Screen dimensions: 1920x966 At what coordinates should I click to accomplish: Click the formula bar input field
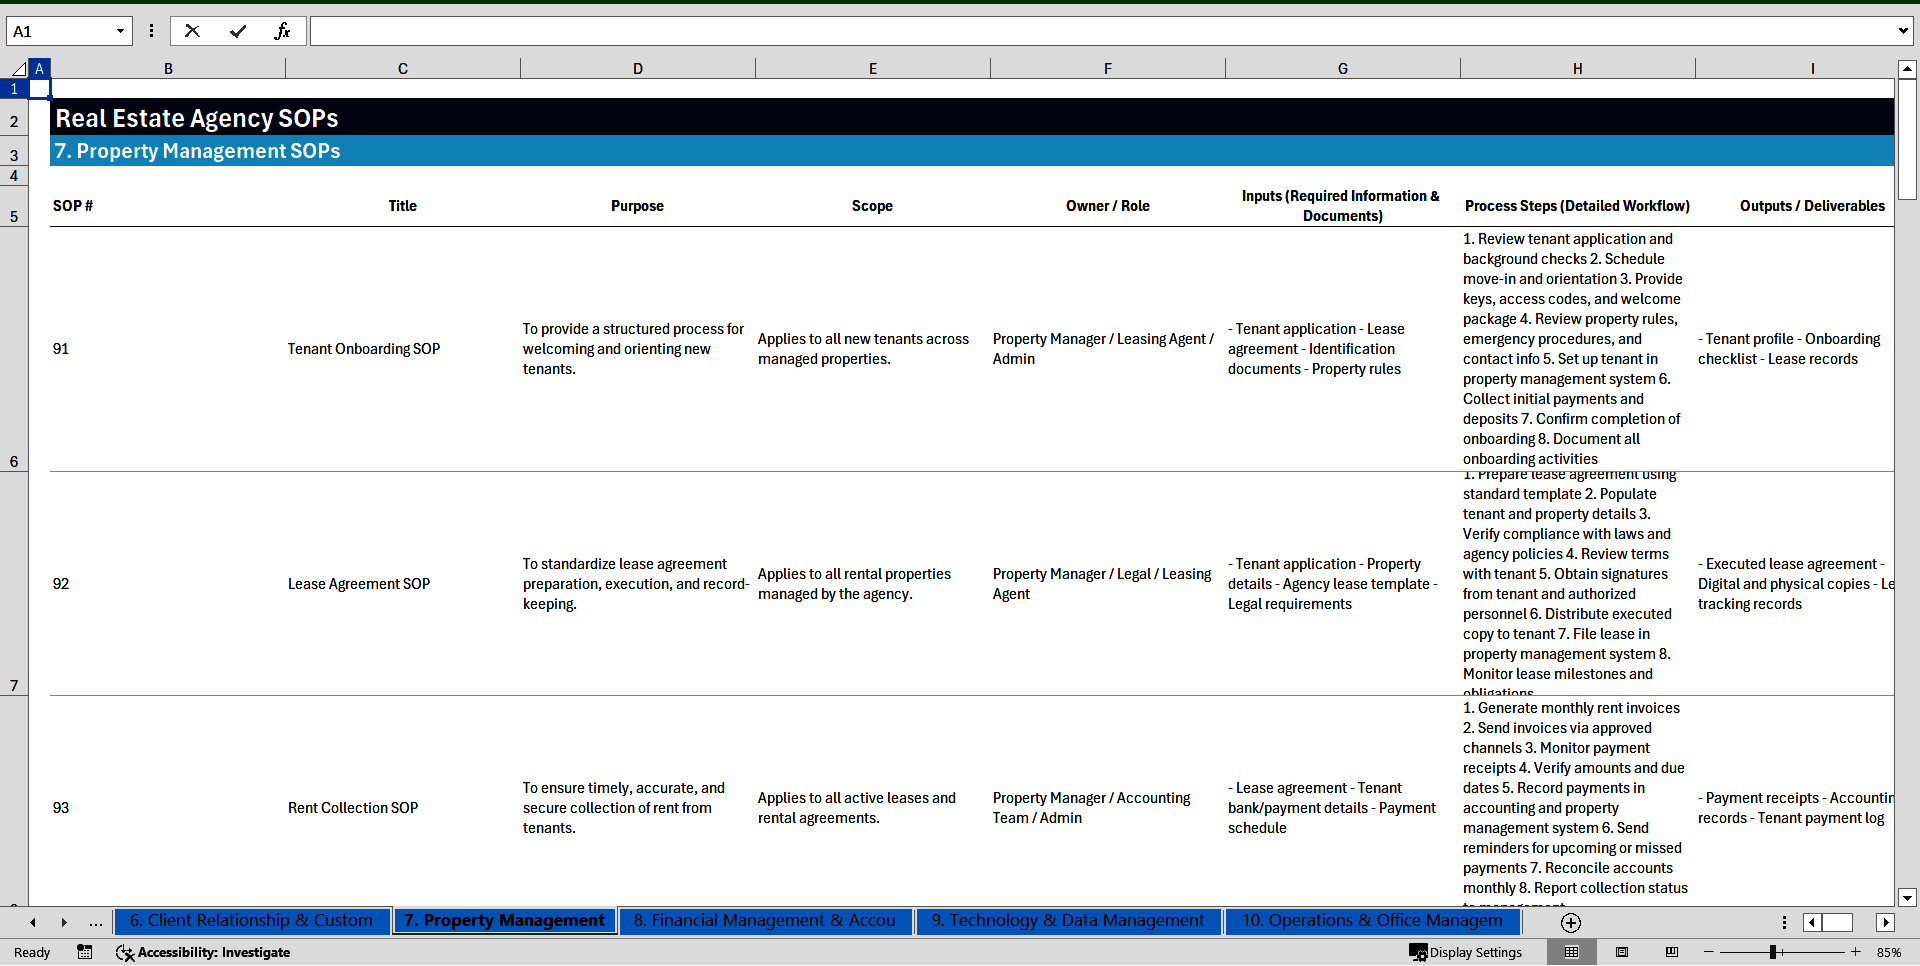[x=1100, y=31]
